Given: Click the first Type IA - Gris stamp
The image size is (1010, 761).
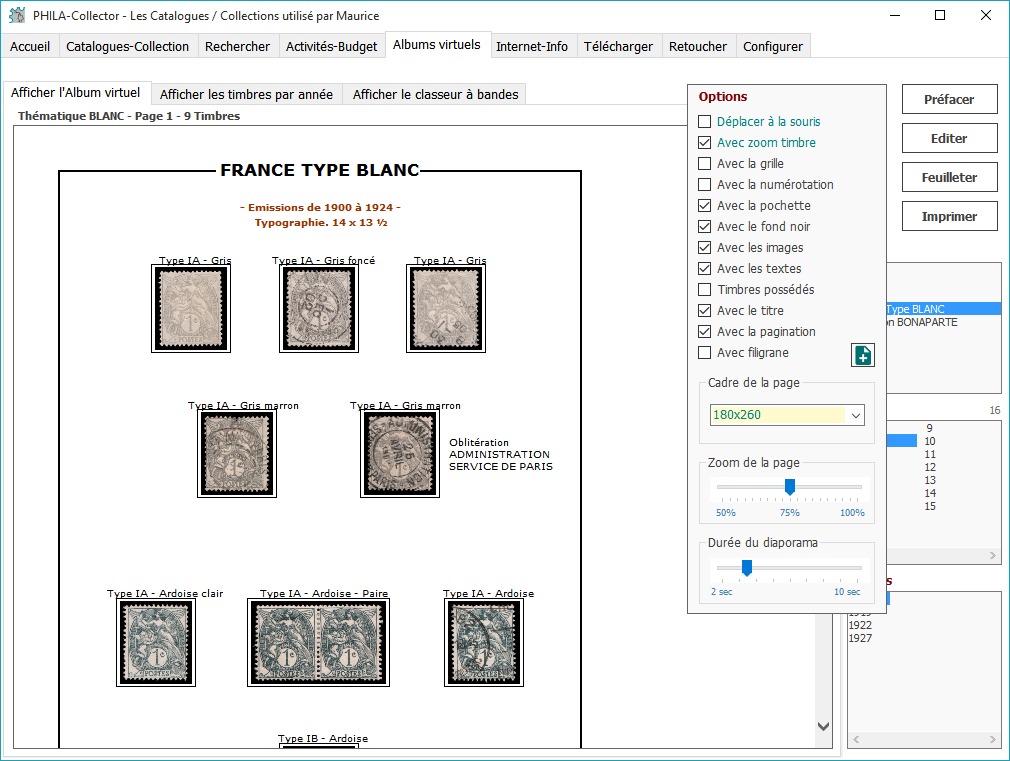Looking at the screenshot, I should pos(191,309).
